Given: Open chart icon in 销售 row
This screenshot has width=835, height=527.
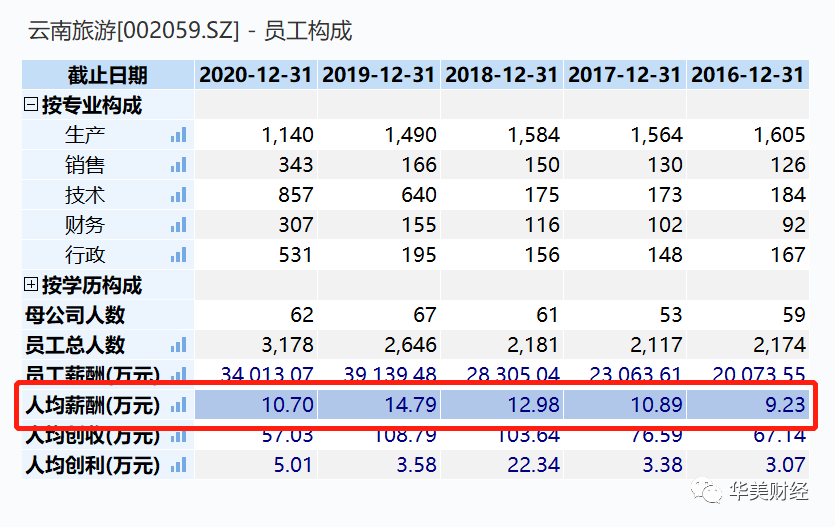Looking at the screenshot, I should coord(178,165).
